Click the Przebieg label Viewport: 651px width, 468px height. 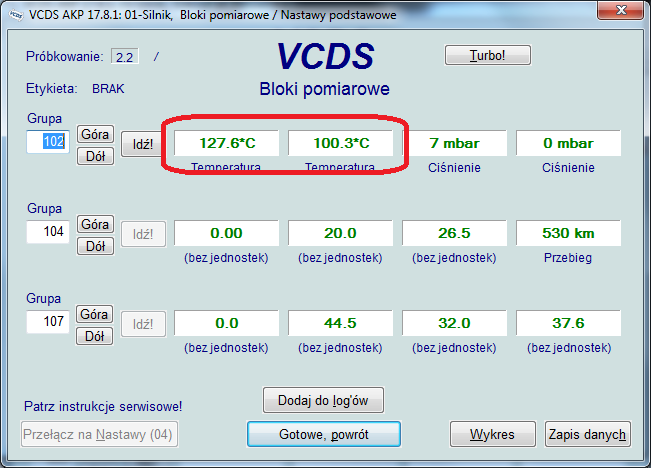click(x=568, y=258)
